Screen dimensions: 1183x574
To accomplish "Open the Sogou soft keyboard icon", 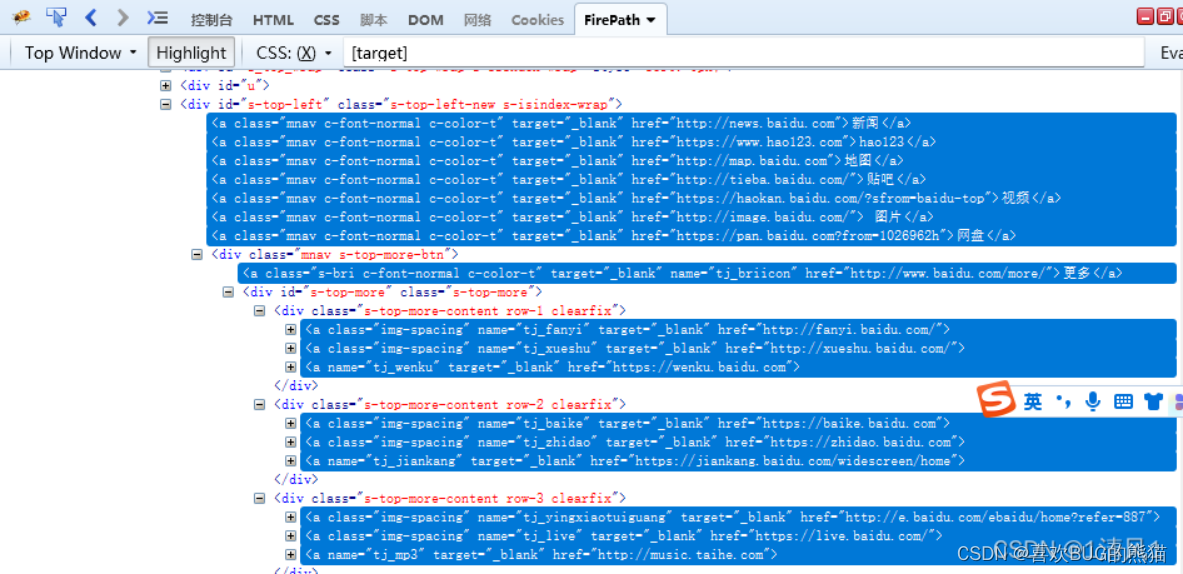I will [1123, 401].
